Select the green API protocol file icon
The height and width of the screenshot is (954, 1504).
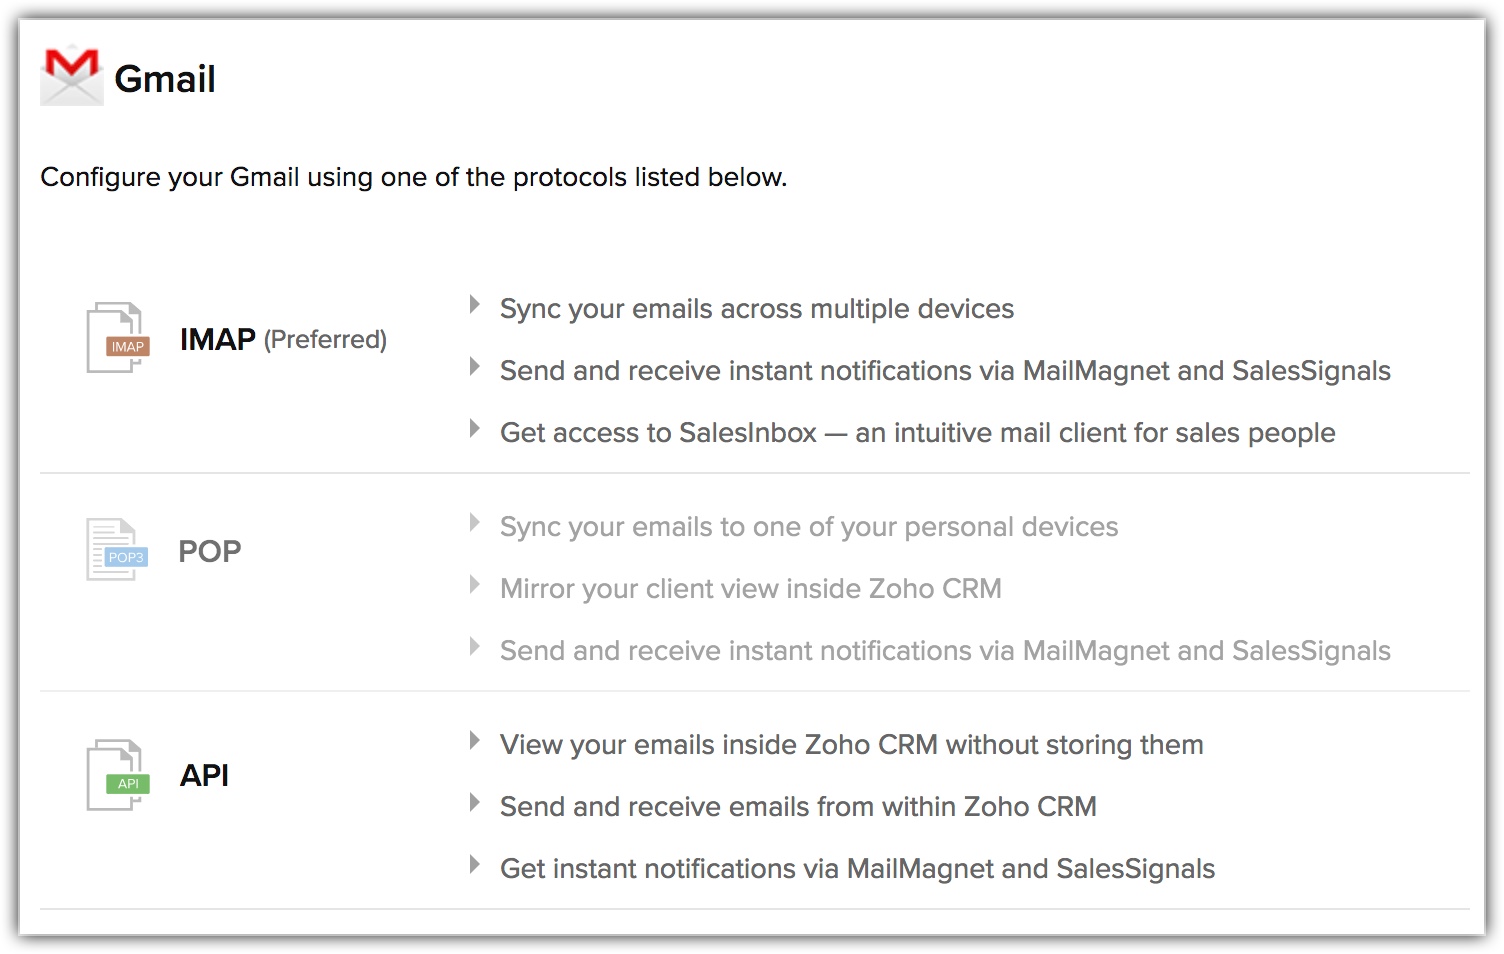pyautogui.click(x=117, y=775)
